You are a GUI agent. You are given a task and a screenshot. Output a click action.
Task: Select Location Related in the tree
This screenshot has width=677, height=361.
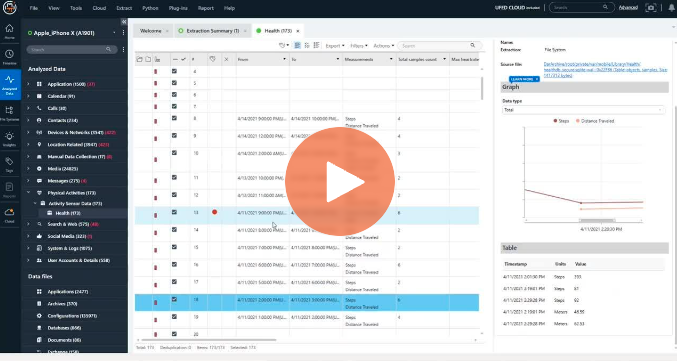(x=78, y=145)
